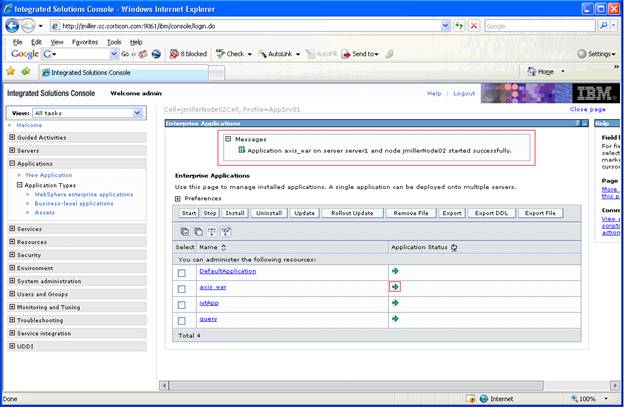Click the Application Status refresh icon
The width and height of the screenshot is (624, 408).
[x=454, y=247]
